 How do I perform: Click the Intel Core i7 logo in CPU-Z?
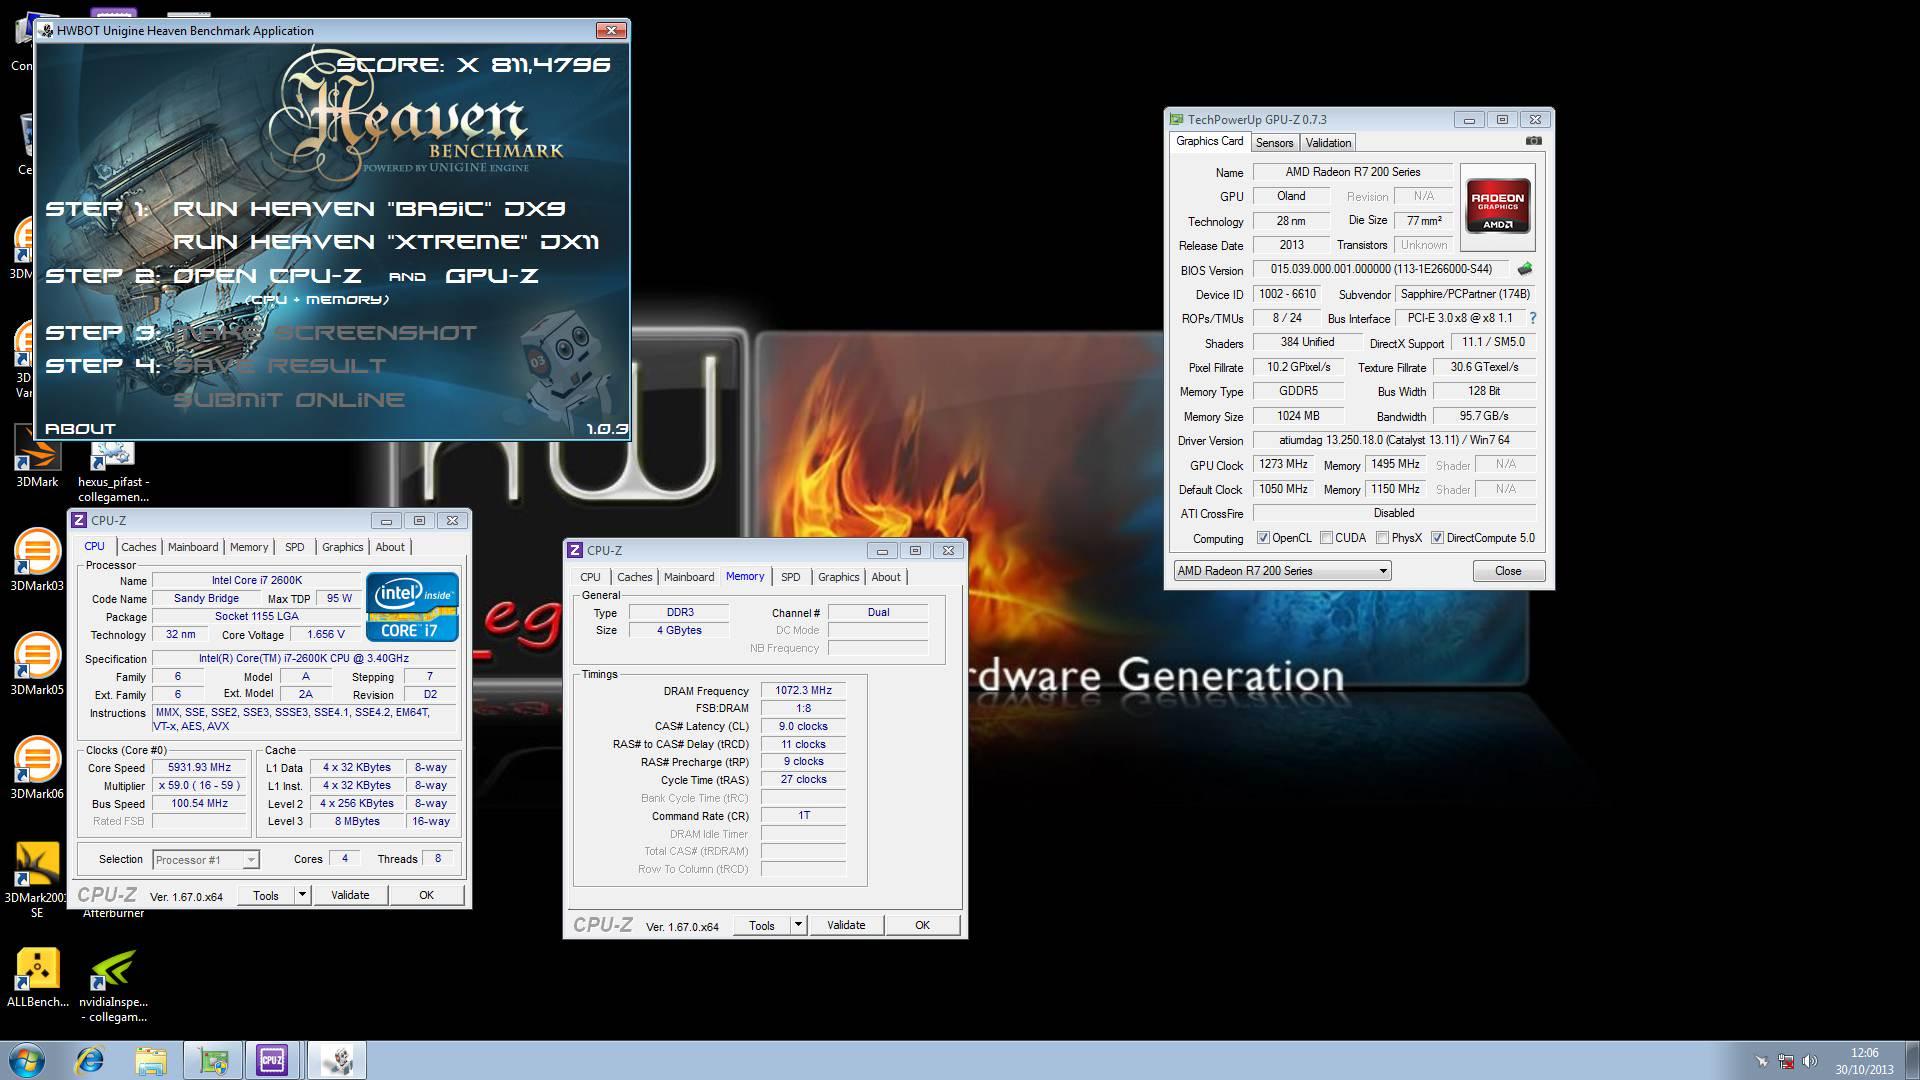[x=412, y=606]
